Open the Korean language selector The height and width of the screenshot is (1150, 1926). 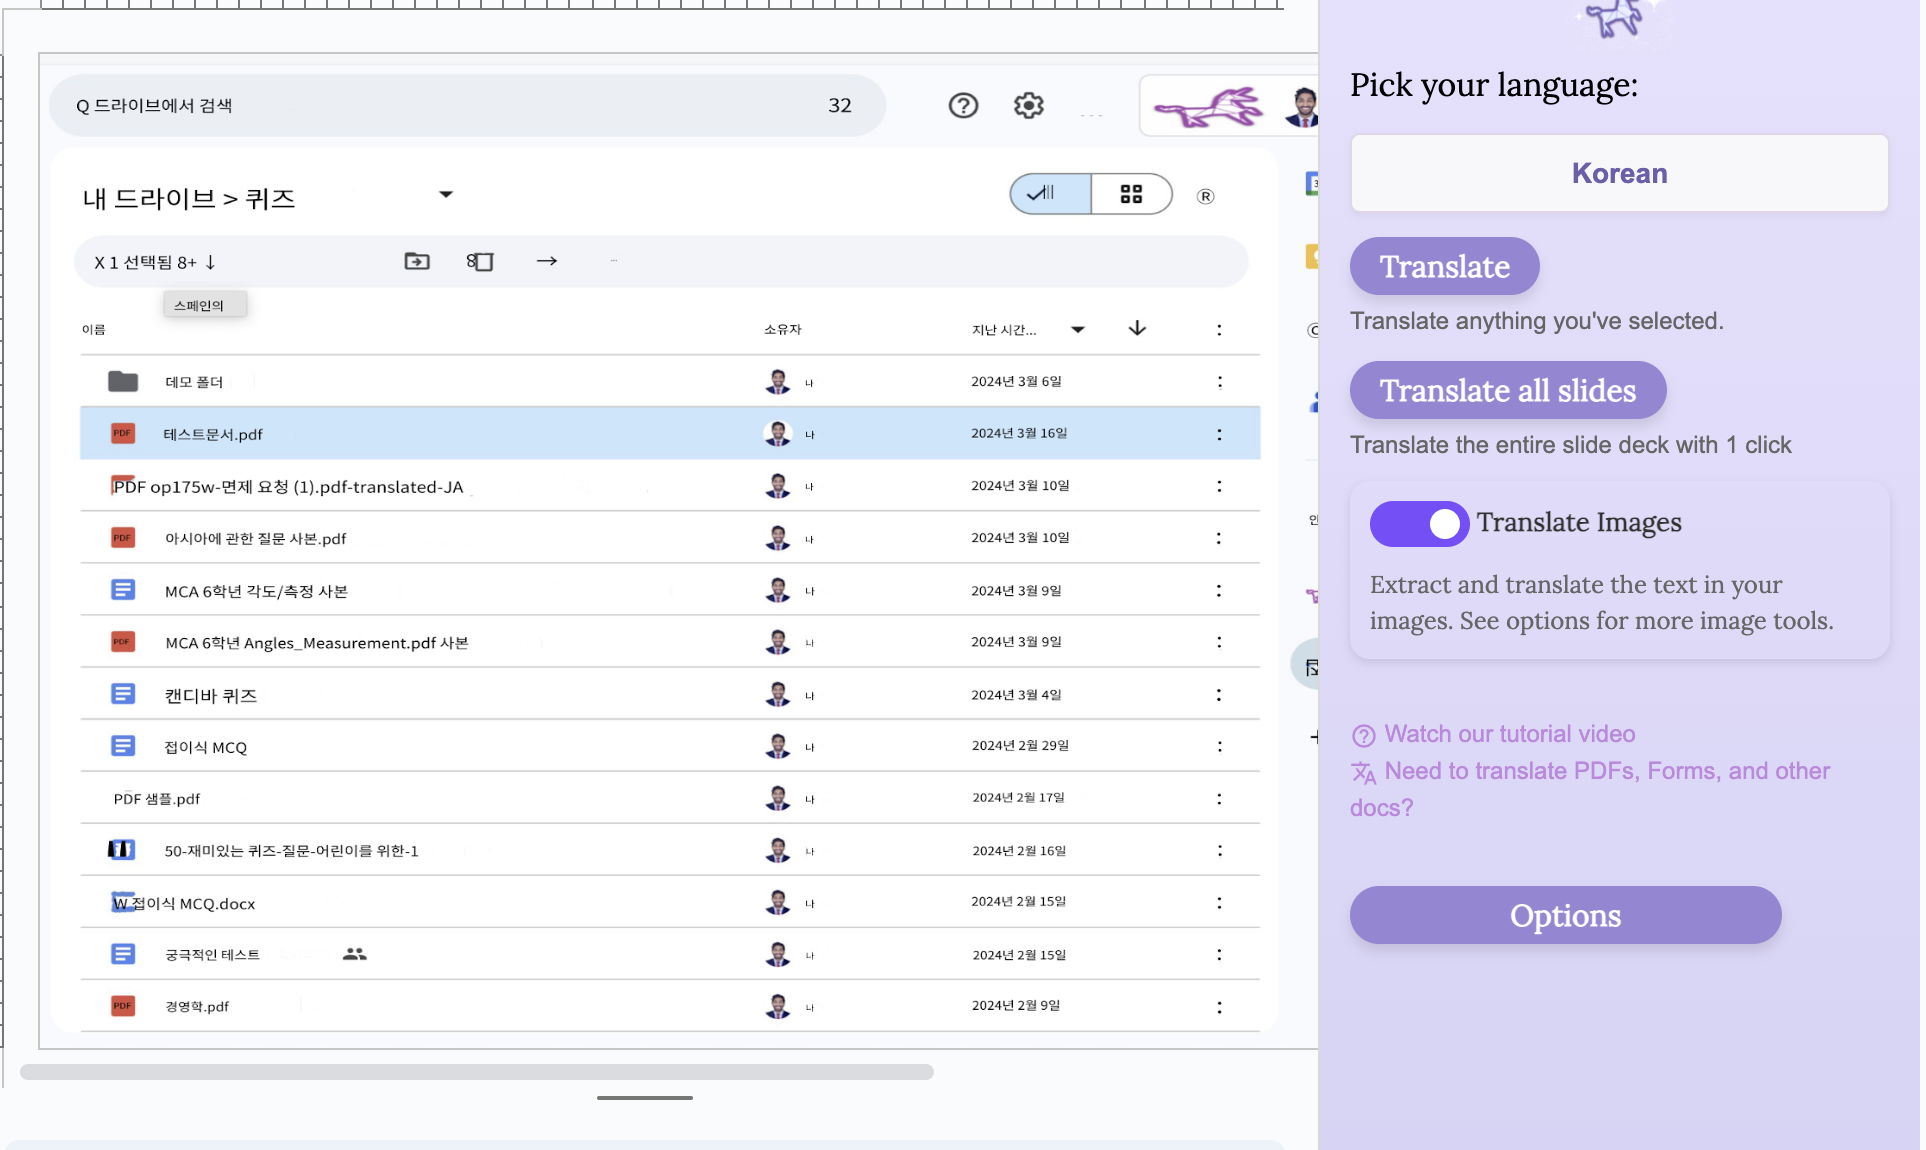pyautogui.click(x=1618, y=173)
